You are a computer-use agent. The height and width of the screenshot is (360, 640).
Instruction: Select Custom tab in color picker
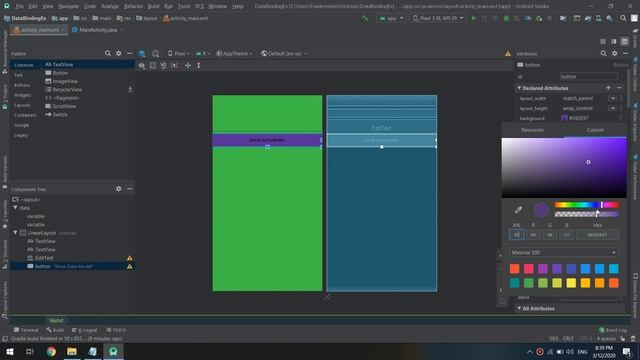click(x=595, y=130)
